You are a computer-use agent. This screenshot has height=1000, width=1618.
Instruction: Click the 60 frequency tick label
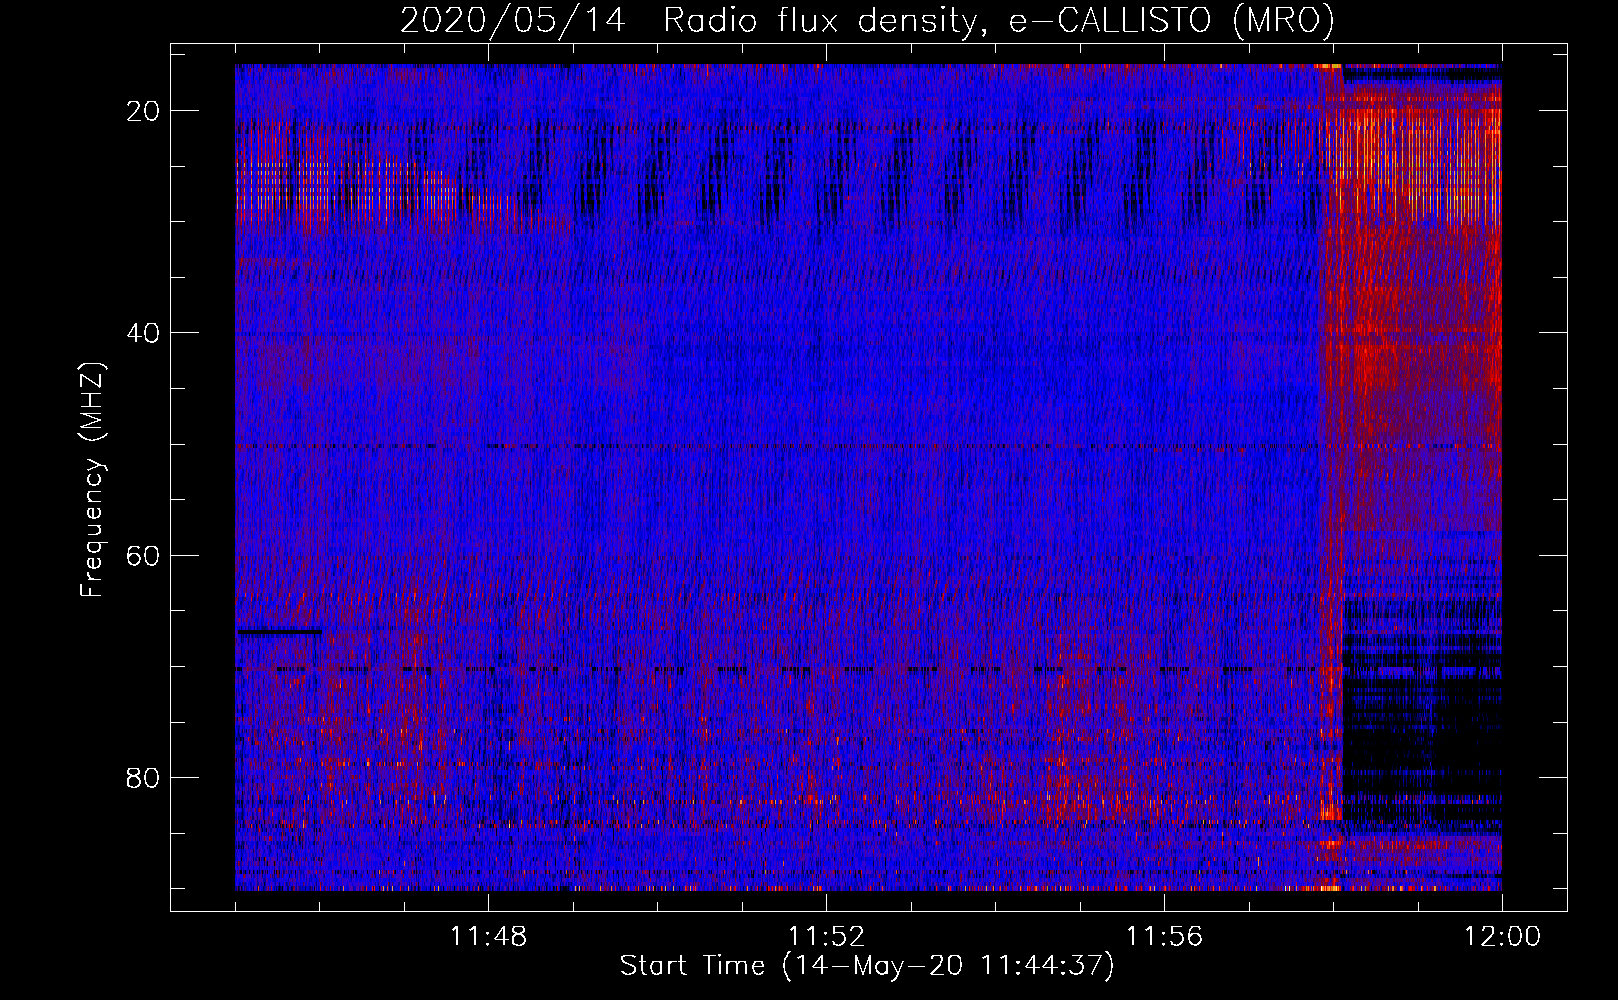143,555
